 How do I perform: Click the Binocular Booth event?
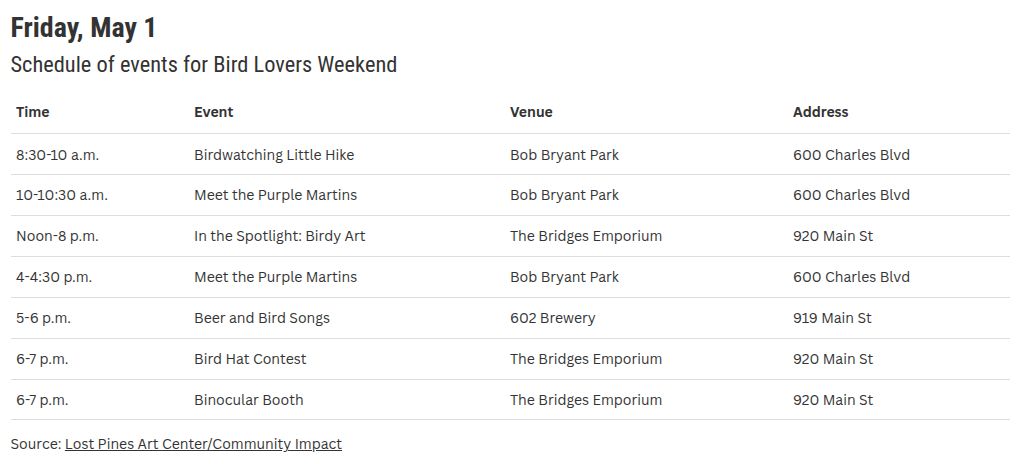click(x=248, y=400)
